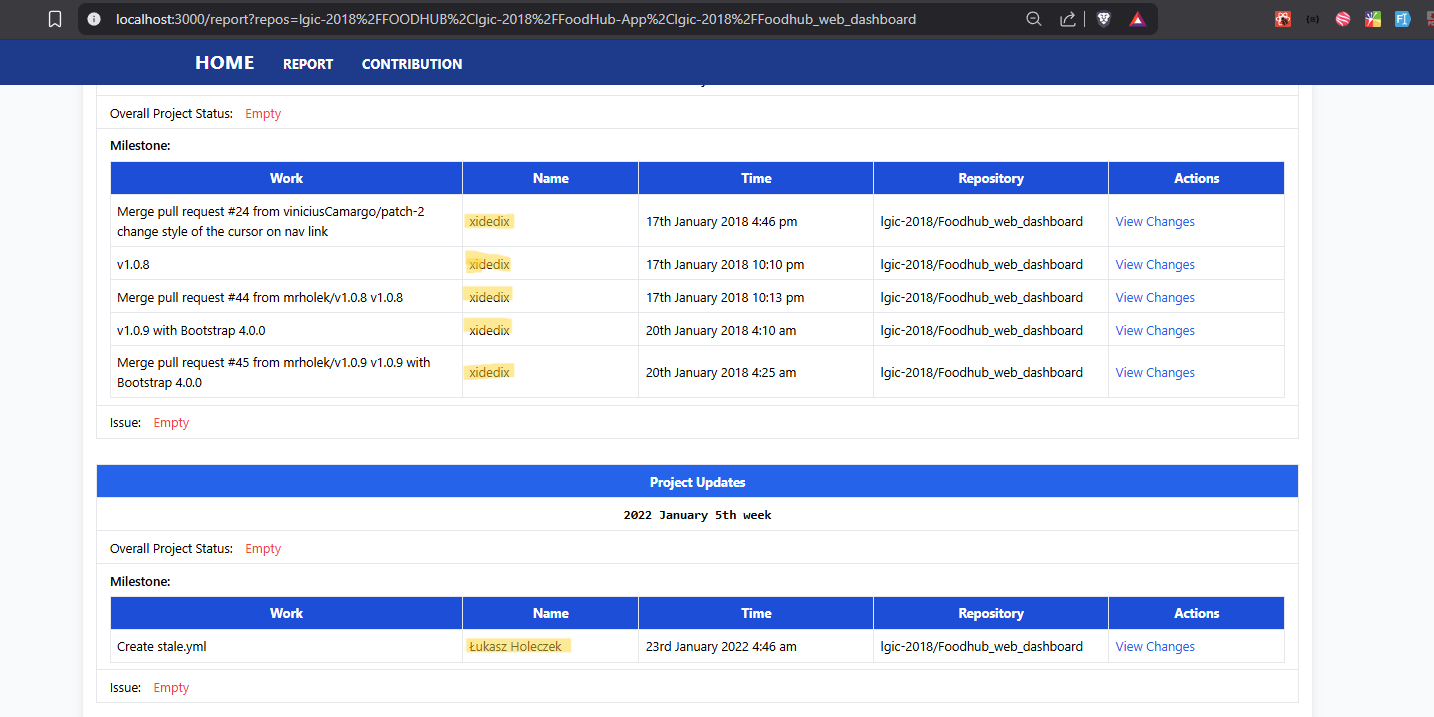The image size is (1434, 717).
Task: Click the bookmark icon left of address bar
Action: coord(55,19)
